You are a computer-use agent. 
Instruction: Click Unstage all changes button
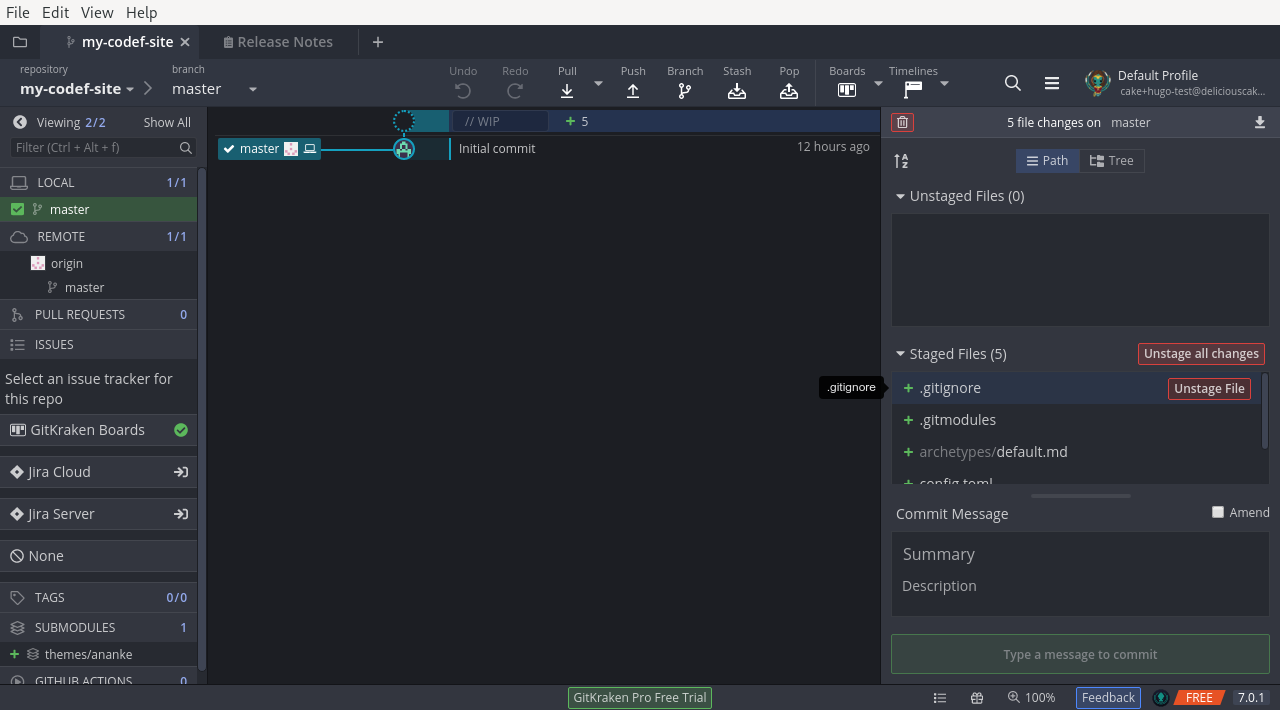pyautogui.click(x=1201, y=354)
